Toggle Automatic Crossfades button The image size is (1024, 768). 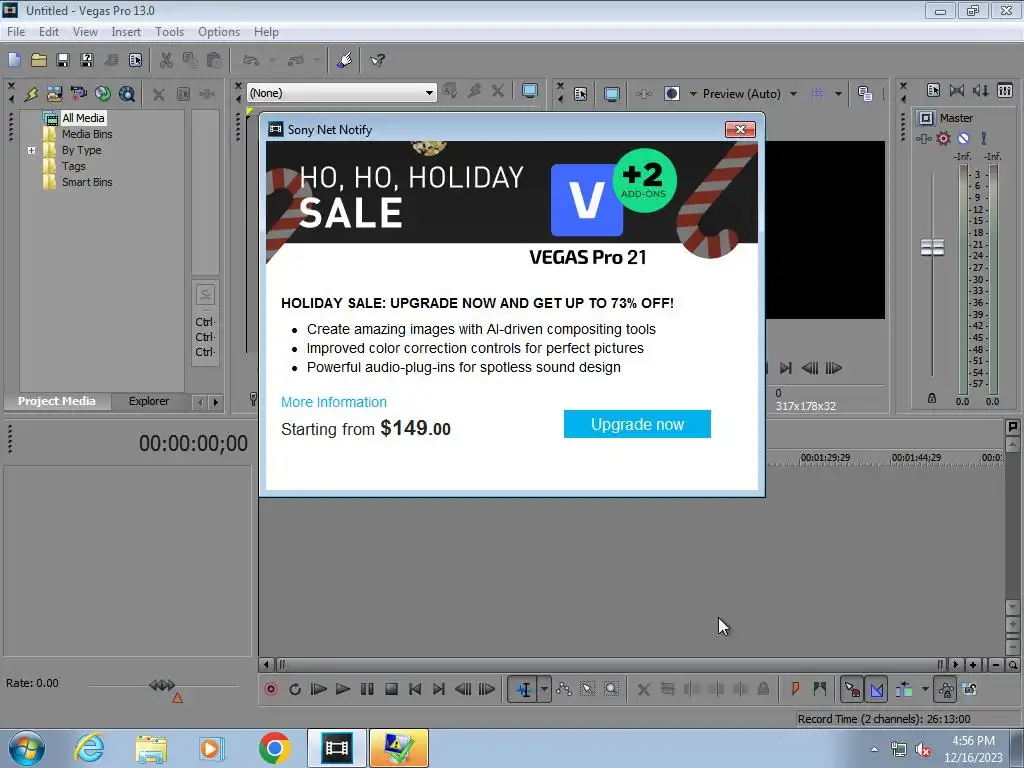pyautogui.click(x=876, y=689)
